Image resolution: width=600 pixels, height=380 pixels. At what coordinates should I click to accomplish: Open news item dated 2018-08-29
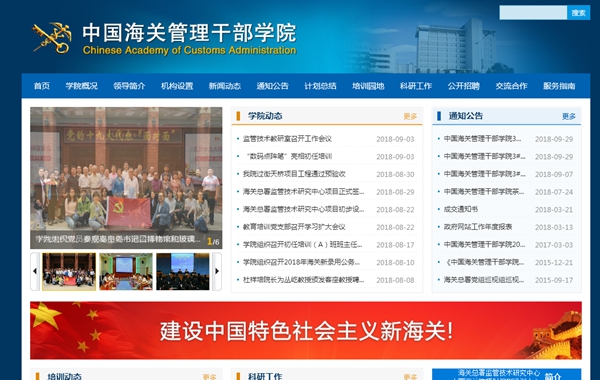303,192
